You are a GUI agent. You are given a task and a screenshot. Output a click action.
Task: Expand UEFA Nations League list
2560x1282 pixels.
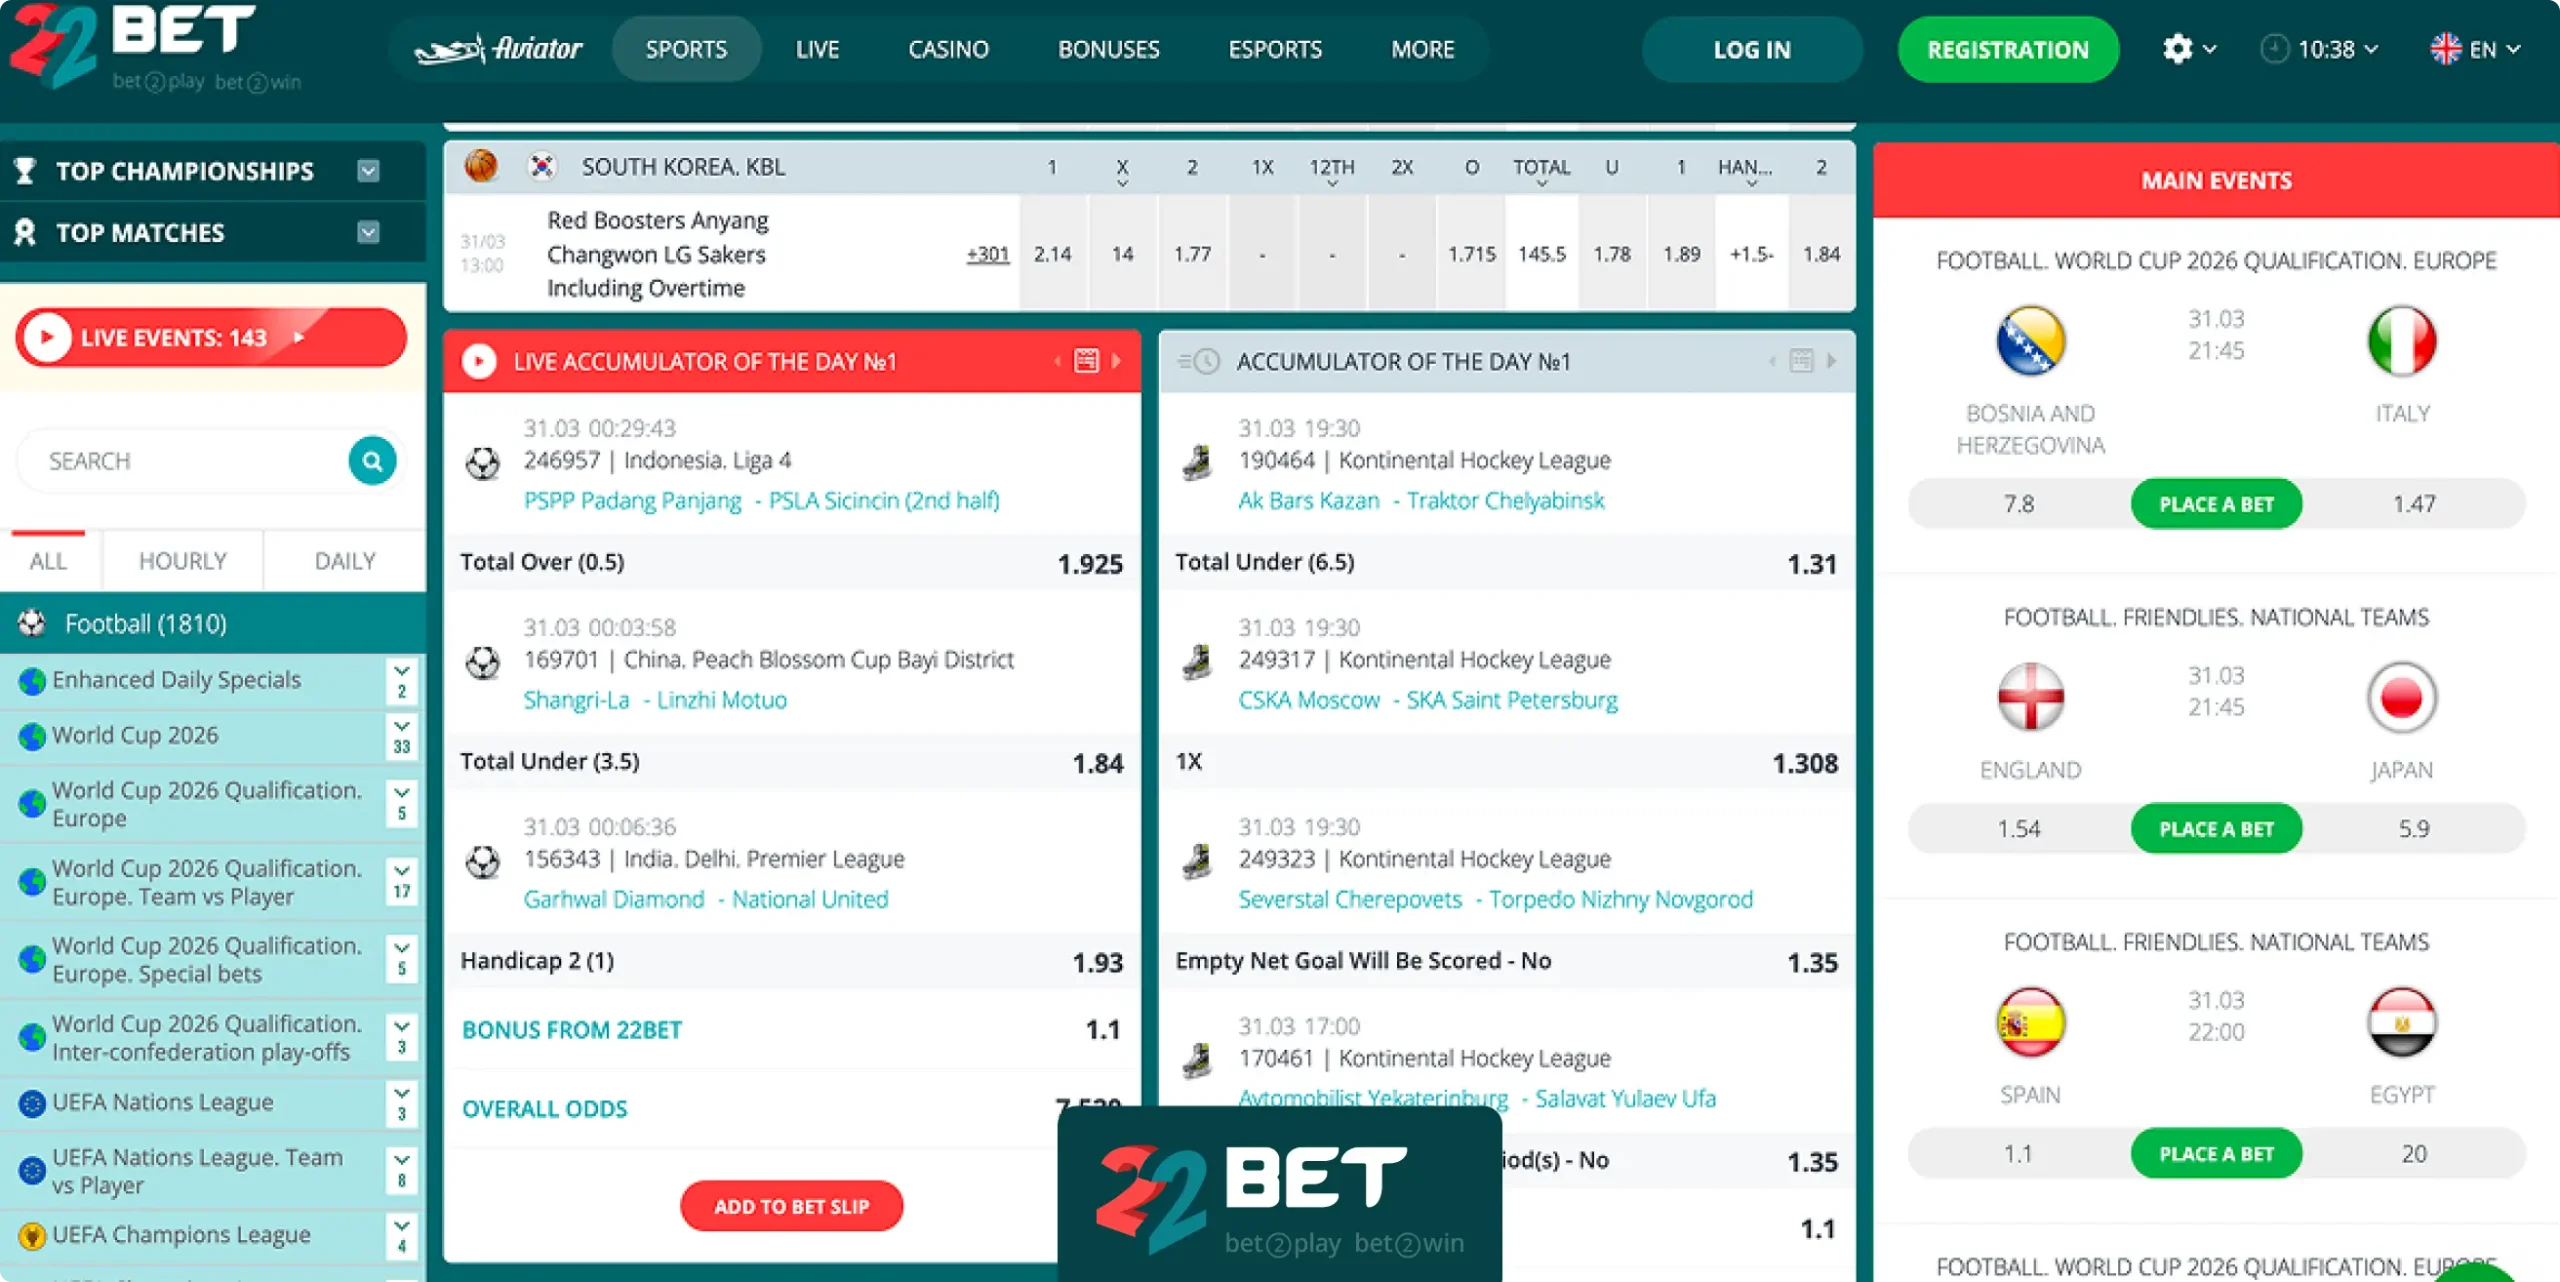tap(401, 1103)
